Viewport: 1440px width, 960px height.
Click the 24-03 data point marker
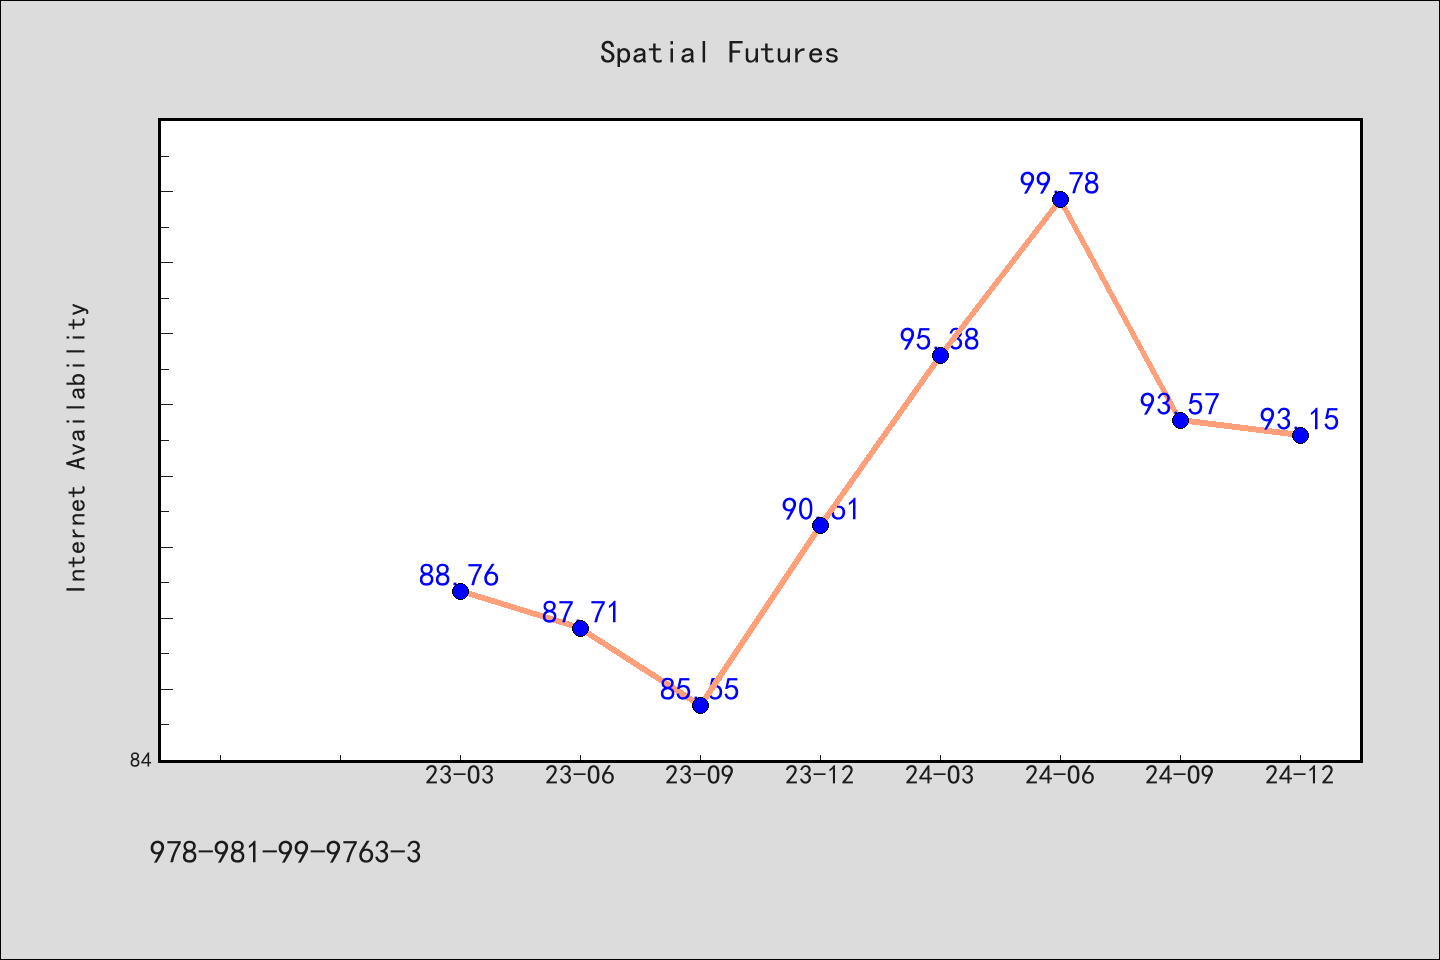(940, 355)
